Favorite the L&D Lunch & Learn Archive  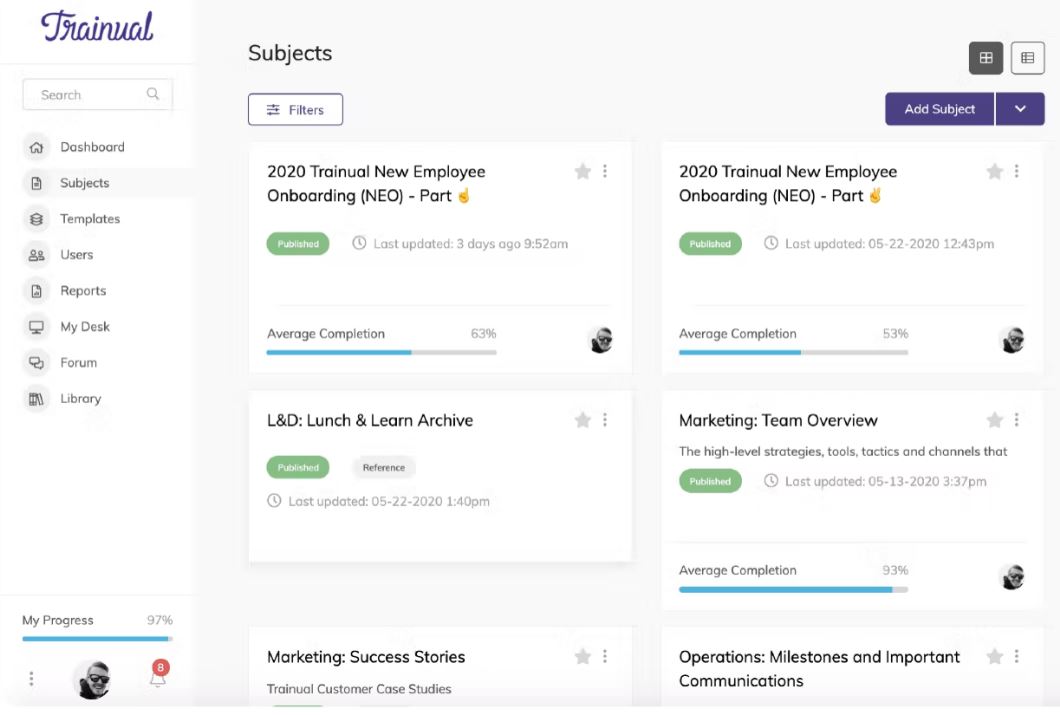click(583, 420)
